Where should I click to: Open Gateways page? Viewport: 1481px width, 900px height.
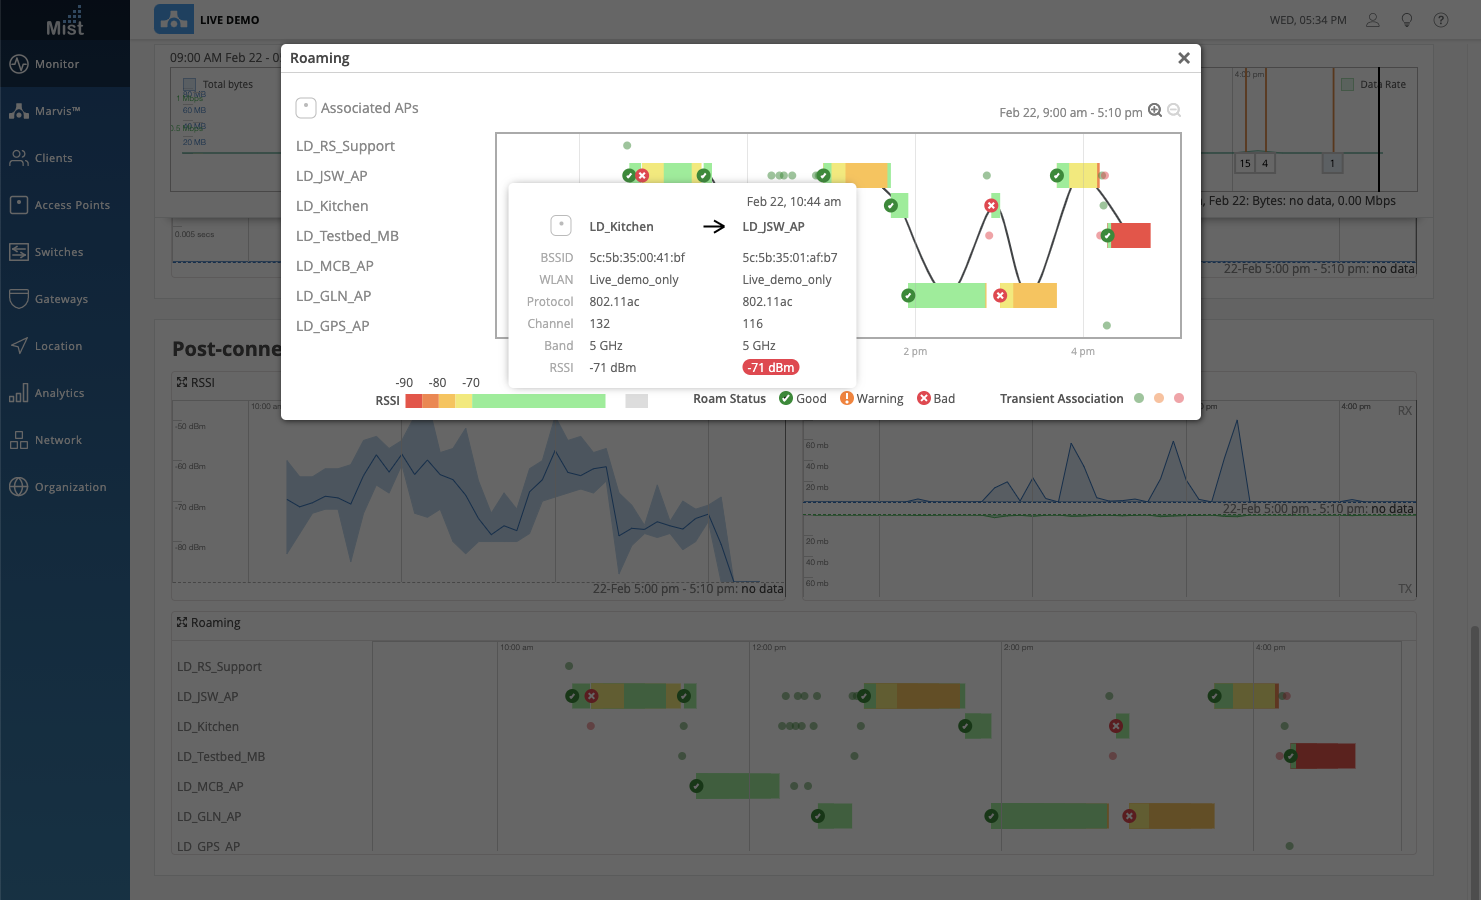(x=65, y=299)
